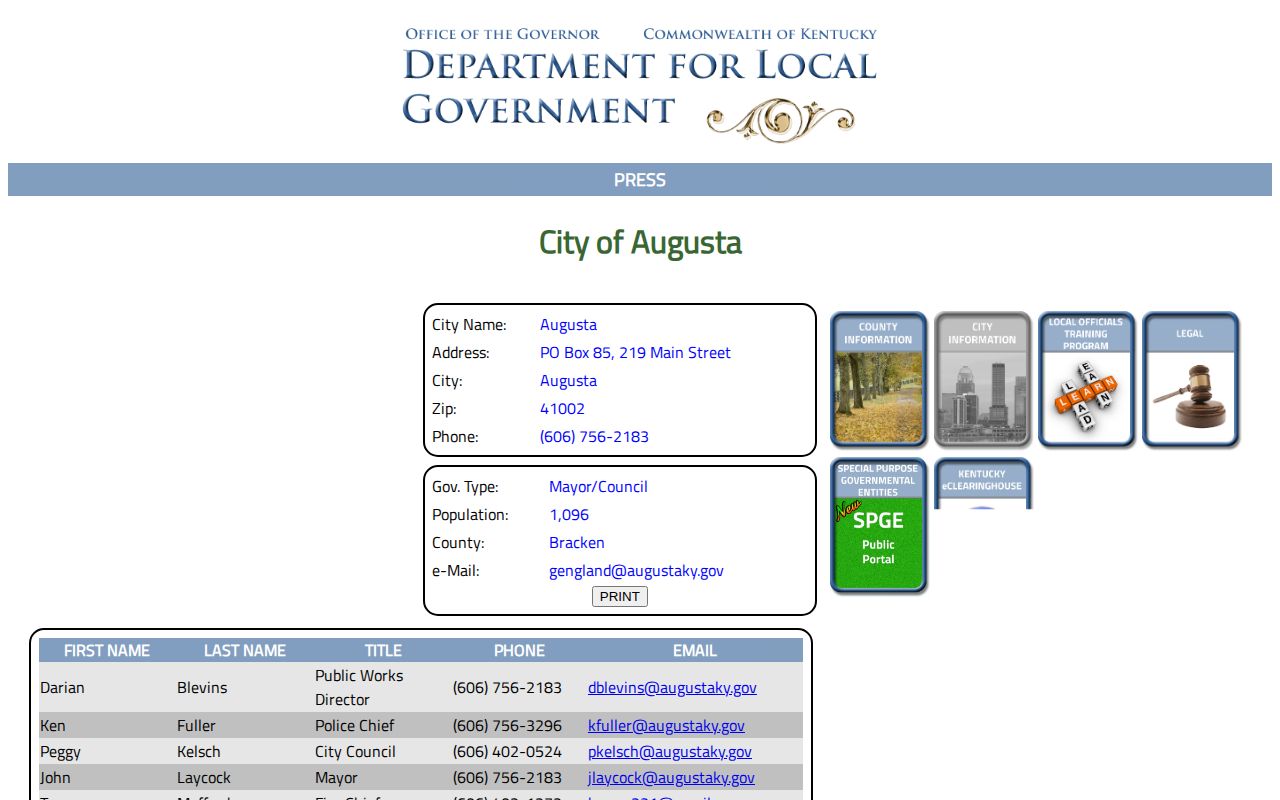Open the County Information tile
The width and height of the screenshot is (1280, 800).
(x=878, y=379)
